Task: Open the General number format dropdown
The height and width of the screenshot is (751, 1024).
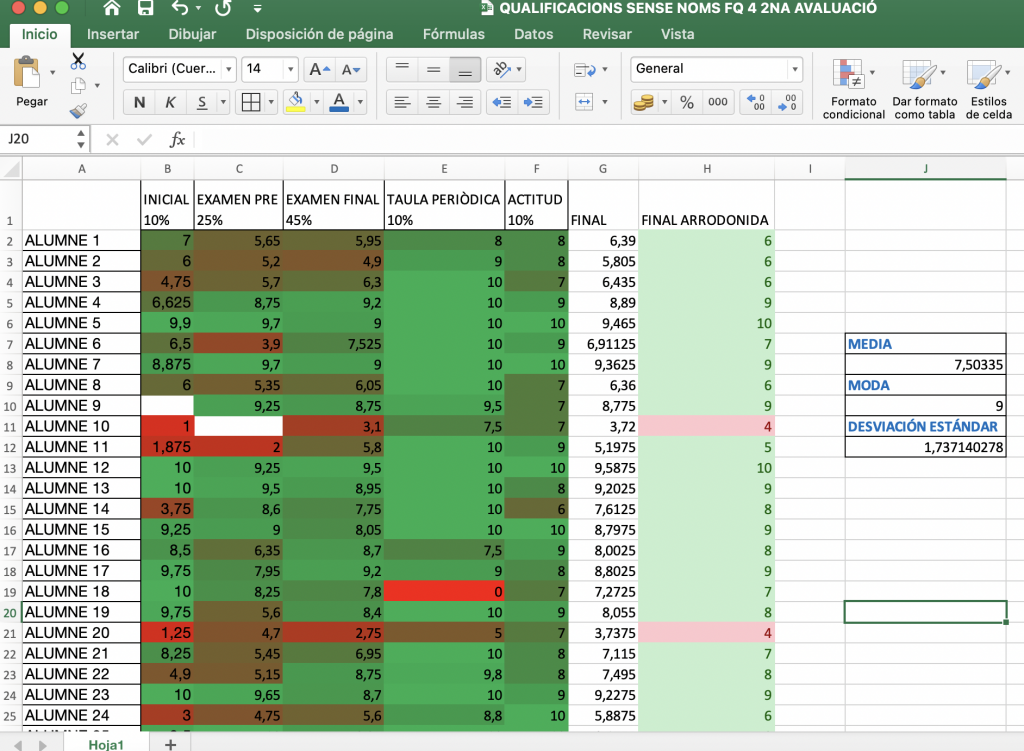Action: (x=795, y=69)
